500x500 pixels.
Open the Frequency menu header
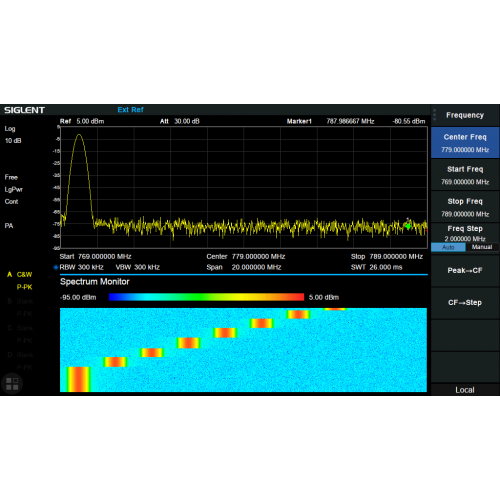tap(465, 115)
